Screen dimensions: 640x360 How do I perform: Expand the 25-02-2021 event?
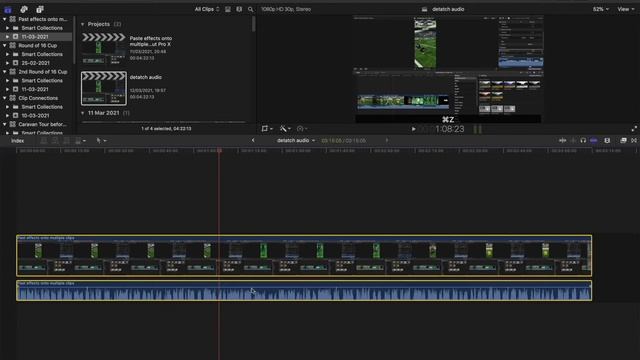pyautogui.click(x=7, y=63)
